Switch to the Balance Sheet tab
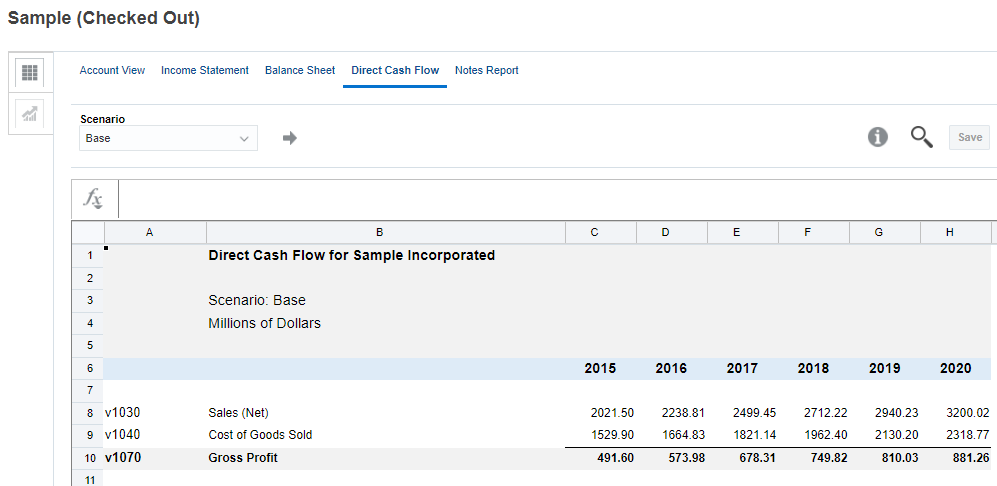Image resolution: width=997 pixels, height=486 pixels. pyautogui.click(x=300, y=71)
